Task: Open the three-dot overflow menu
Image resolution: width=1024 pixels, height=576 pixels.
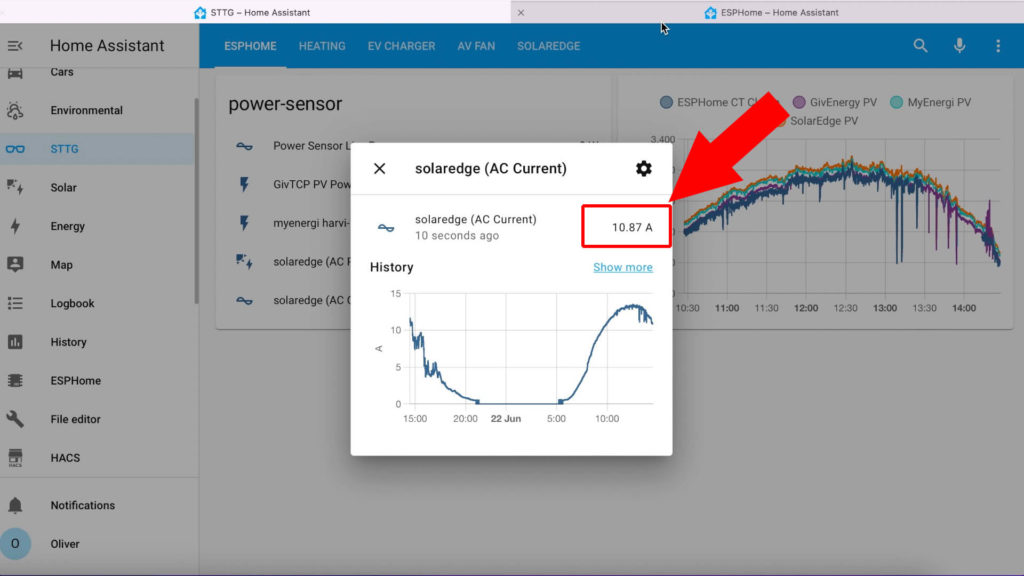Action: coord(998,46)
